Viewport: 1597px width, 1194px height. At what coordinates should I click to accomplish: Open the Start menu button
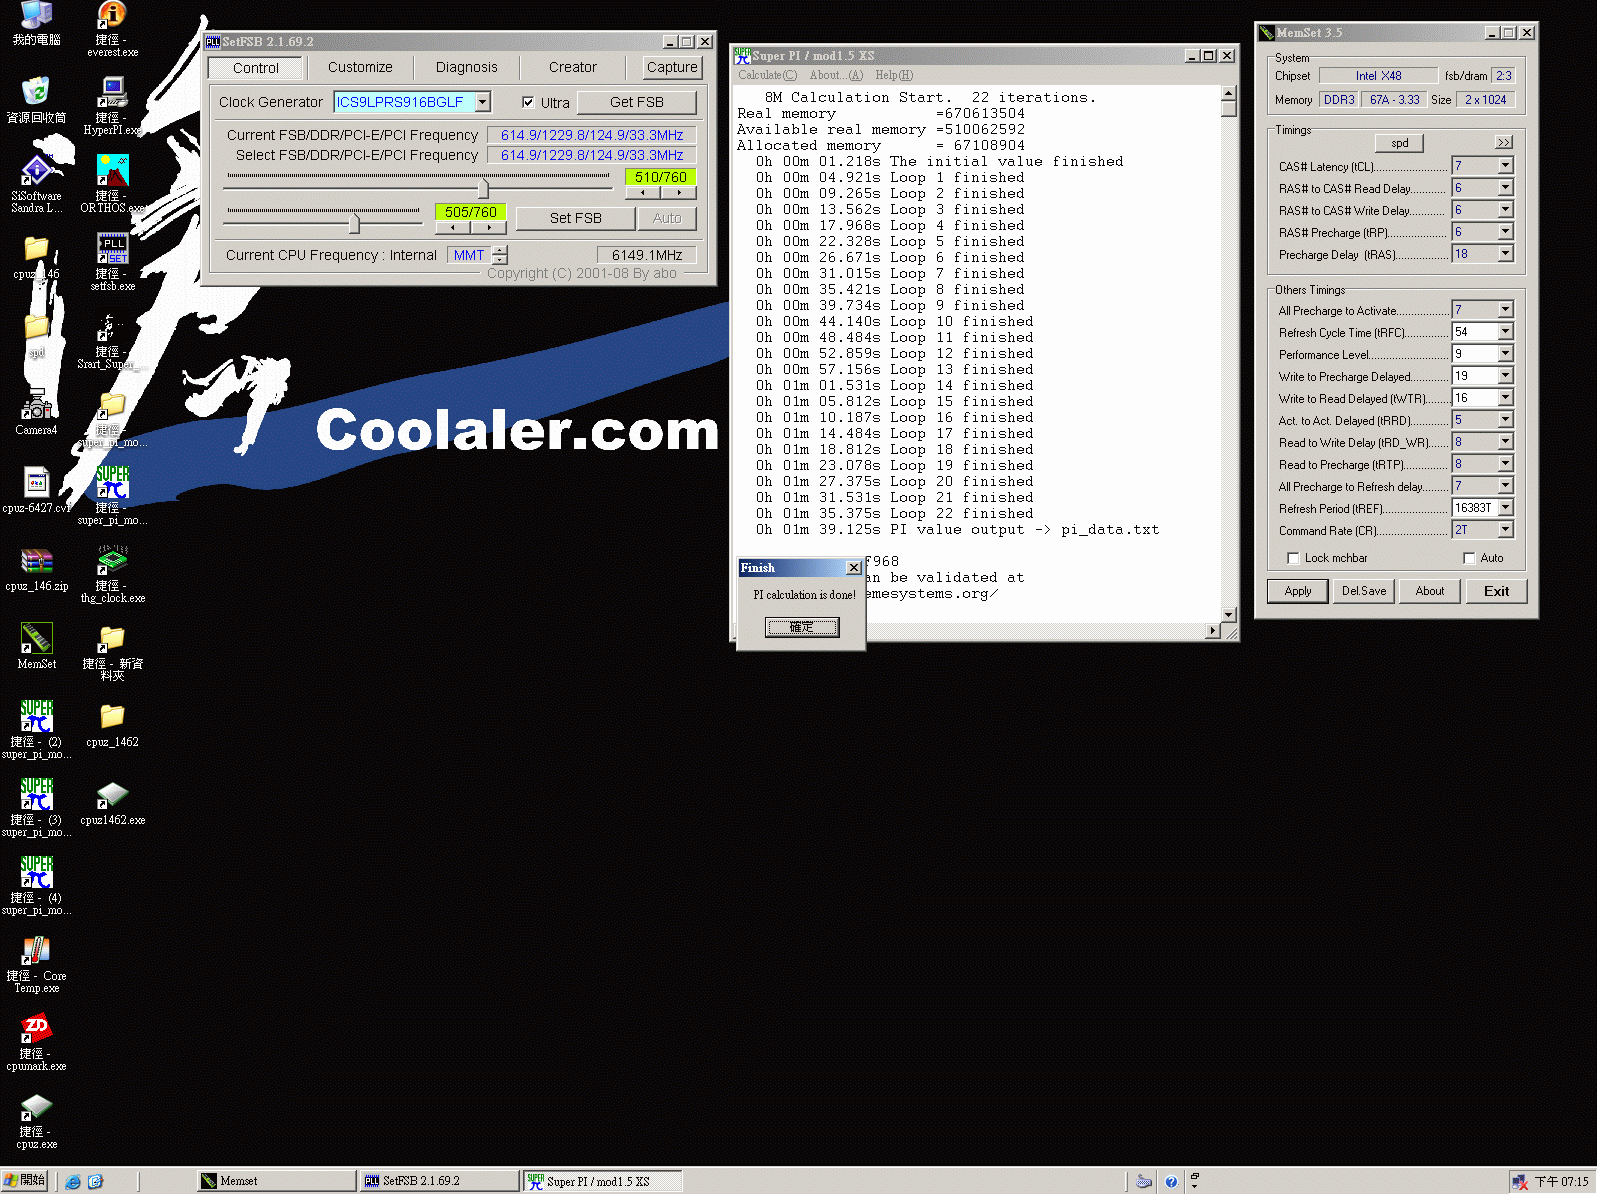pyautogui.click(x=25, y=1181)
